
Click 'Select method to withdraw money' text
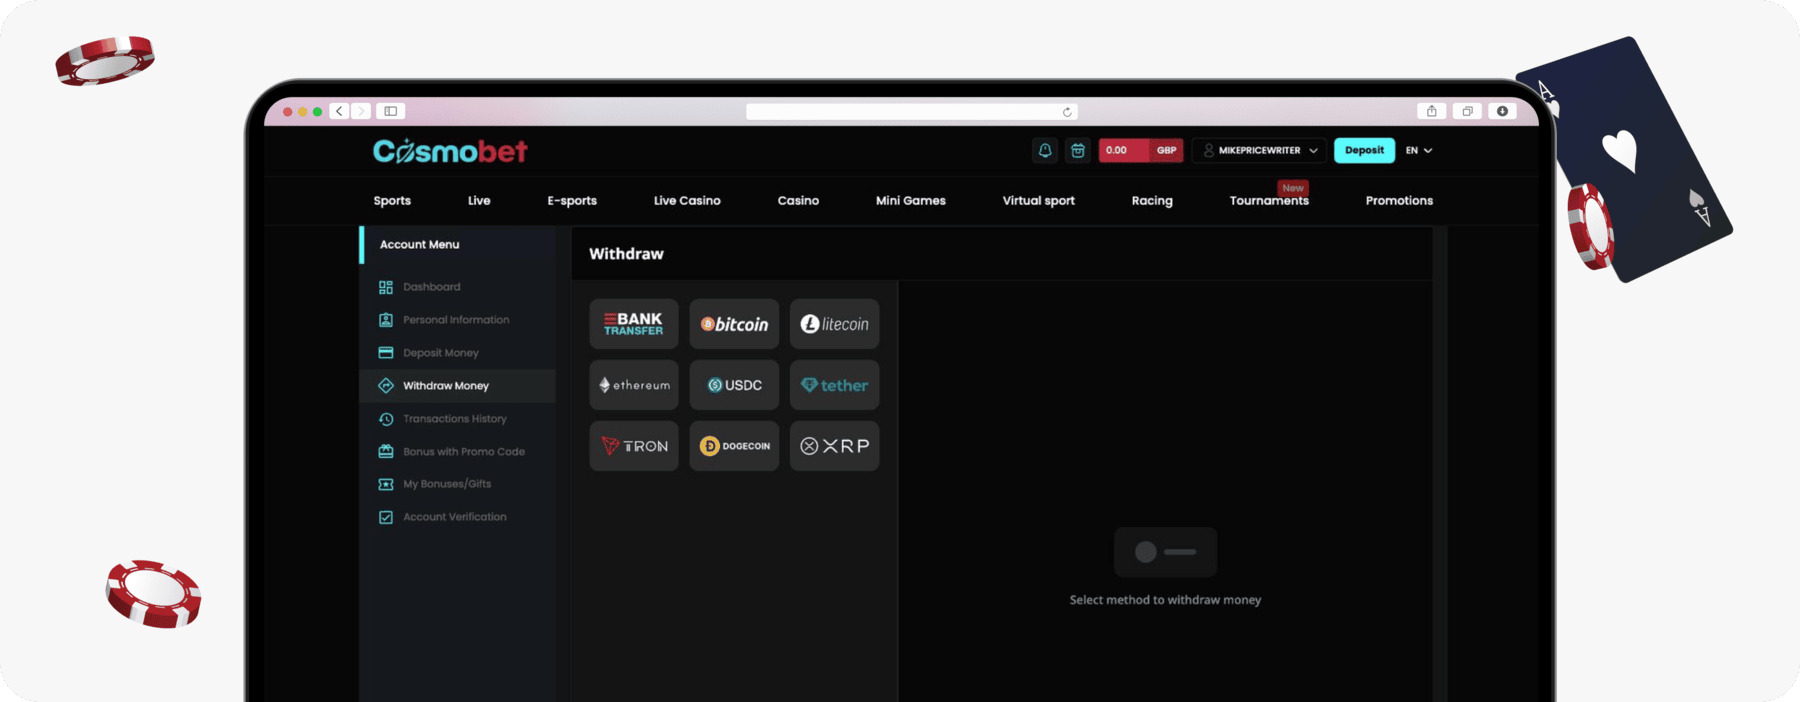(1165, 600)
